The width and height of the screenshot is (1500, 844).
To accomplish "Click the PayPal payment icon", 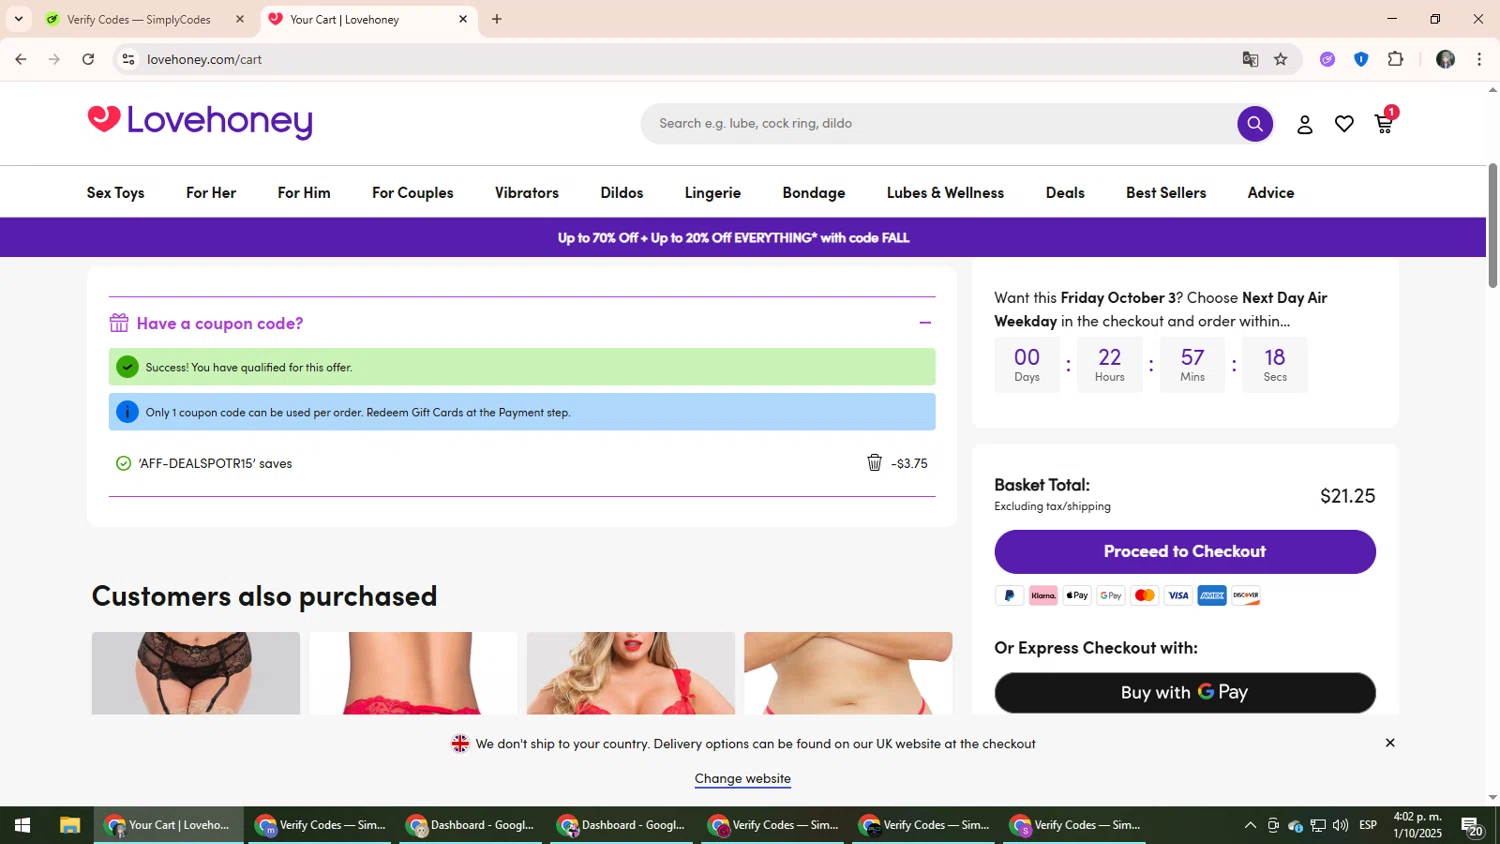I will click(x=1009, y=596).
